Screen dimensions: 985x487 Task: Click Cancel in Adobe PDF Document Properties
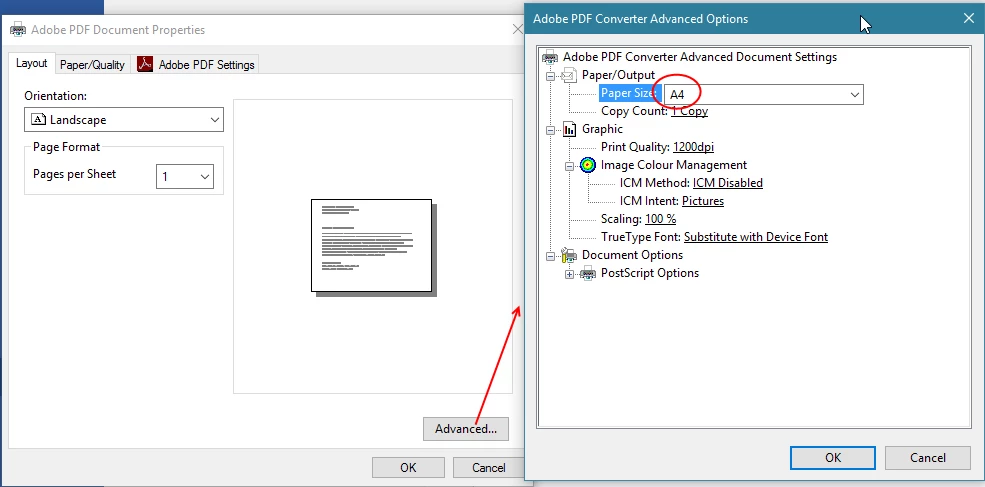pos(488,468)
